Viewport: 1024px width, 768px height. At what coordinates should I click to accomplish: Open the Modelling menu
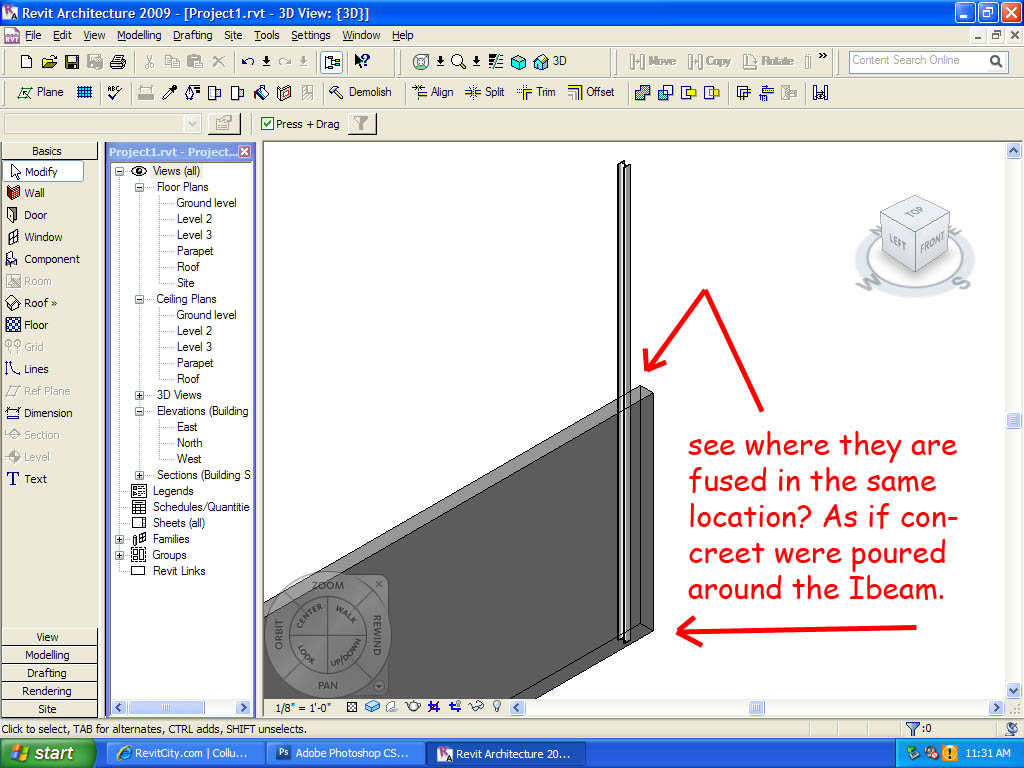(139, 35)
